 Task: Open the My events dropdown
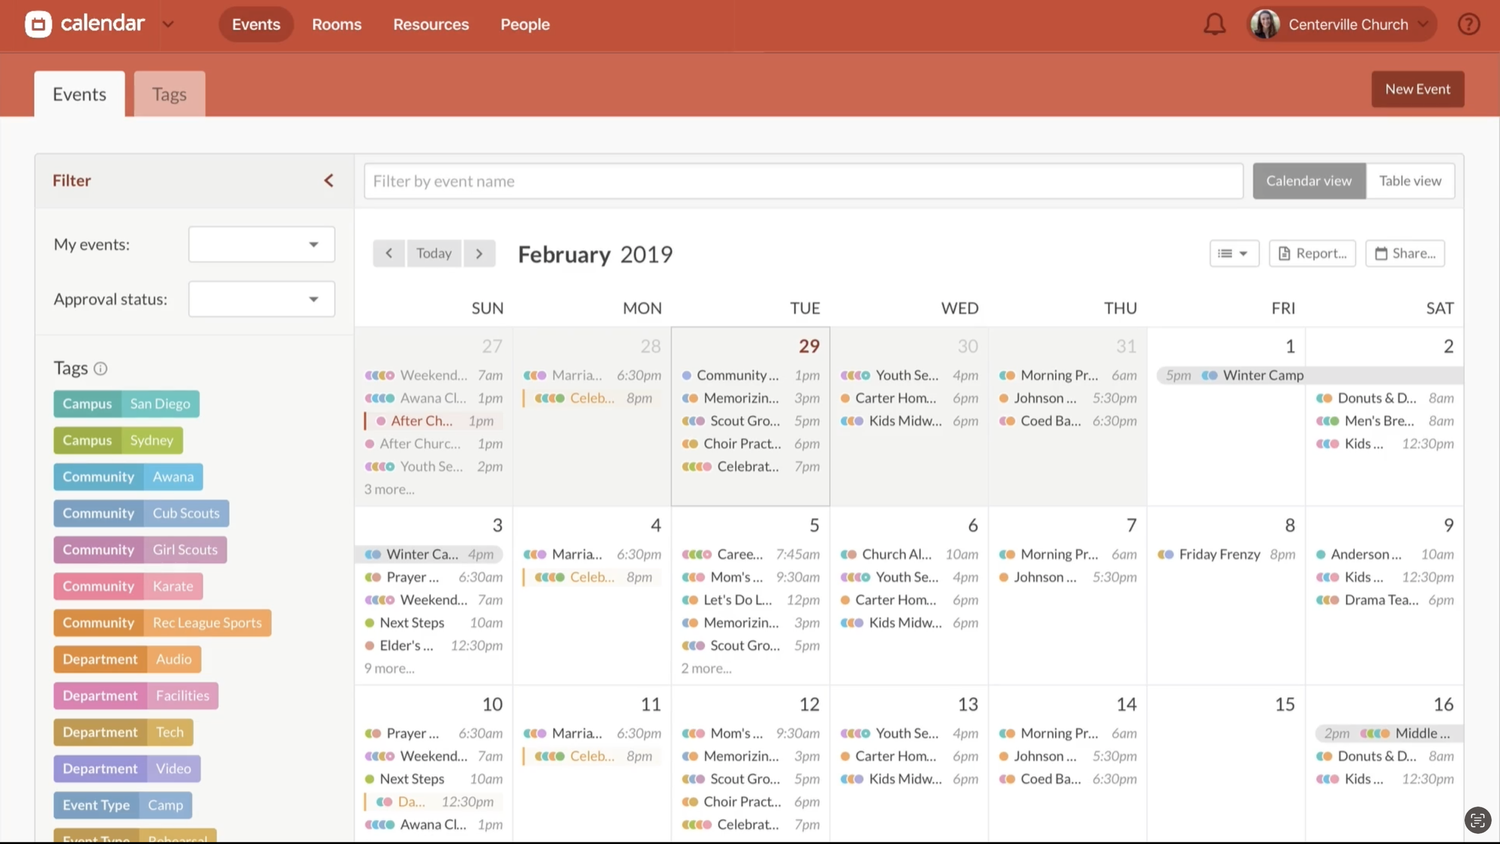(x=260, y=244)
